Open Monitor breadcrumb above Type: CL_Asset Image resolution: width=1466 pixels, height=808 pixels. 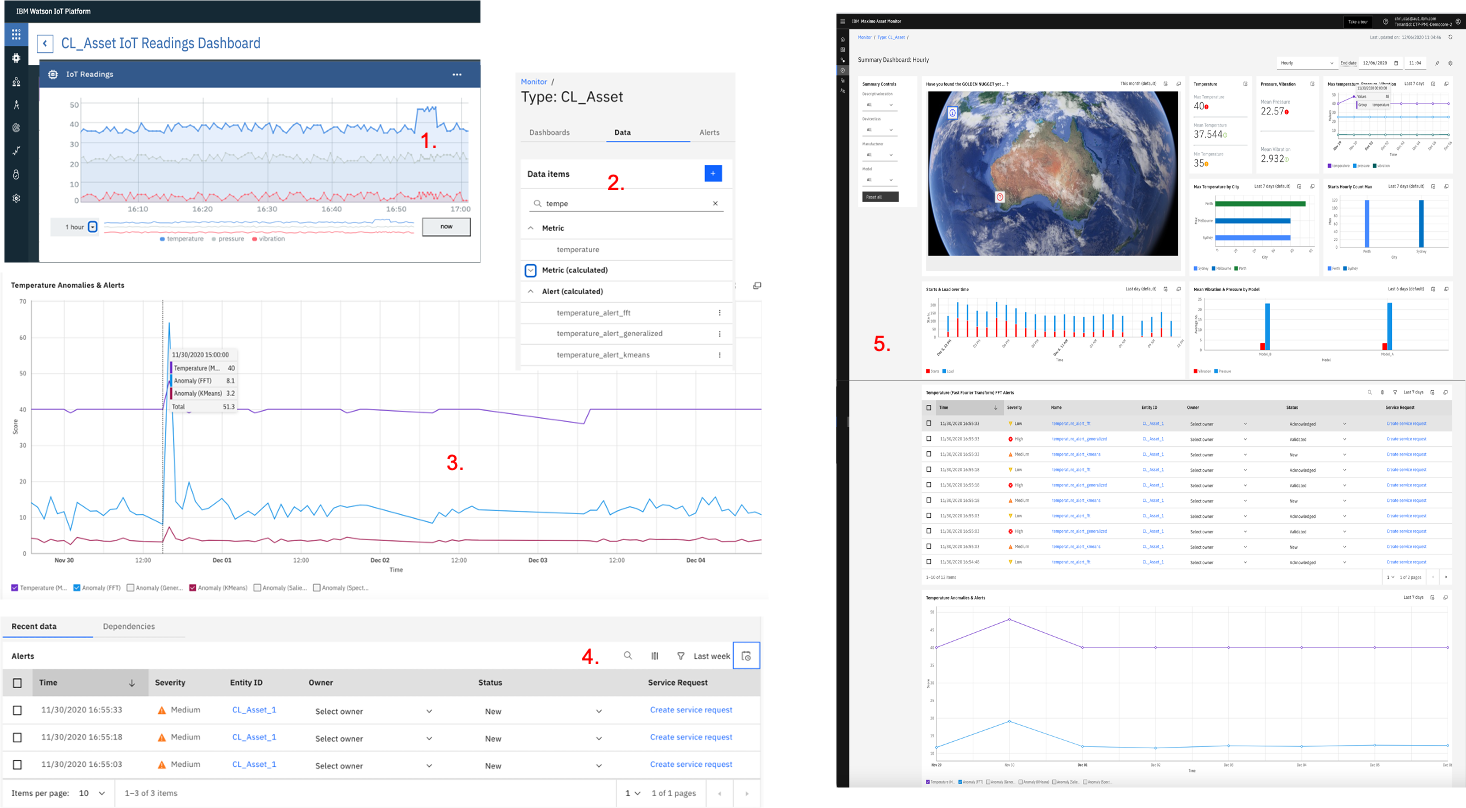pos(534,81)
